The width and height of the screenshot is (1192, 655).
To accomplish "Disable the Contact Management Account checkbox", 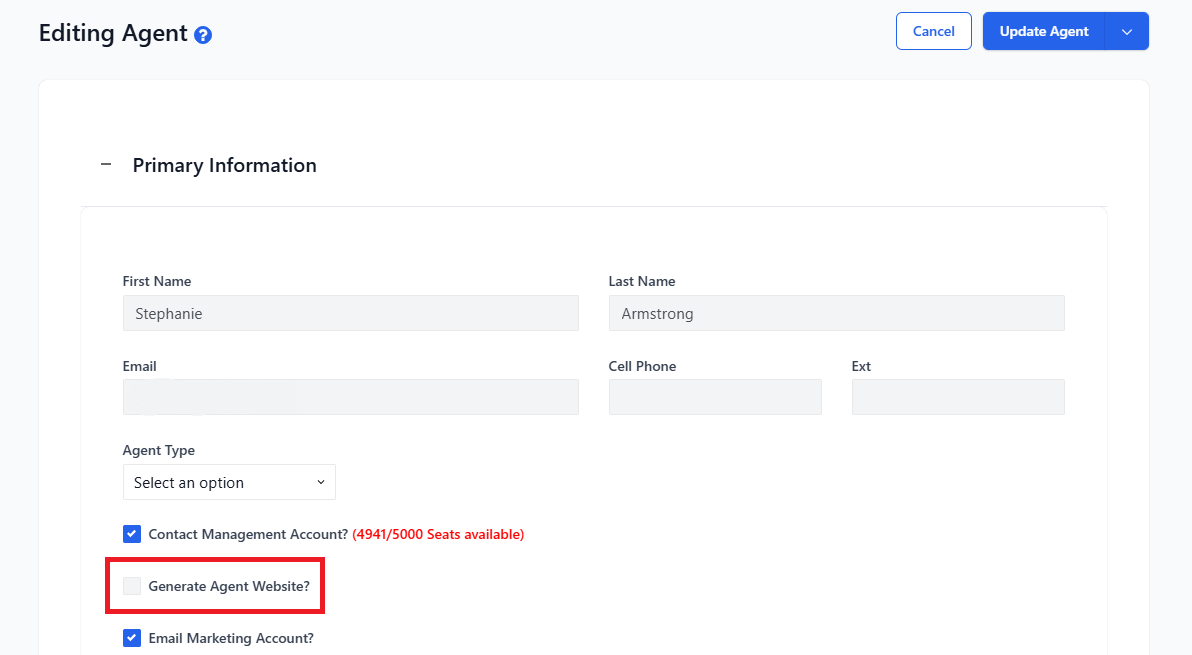I will (x=131, y=533).
